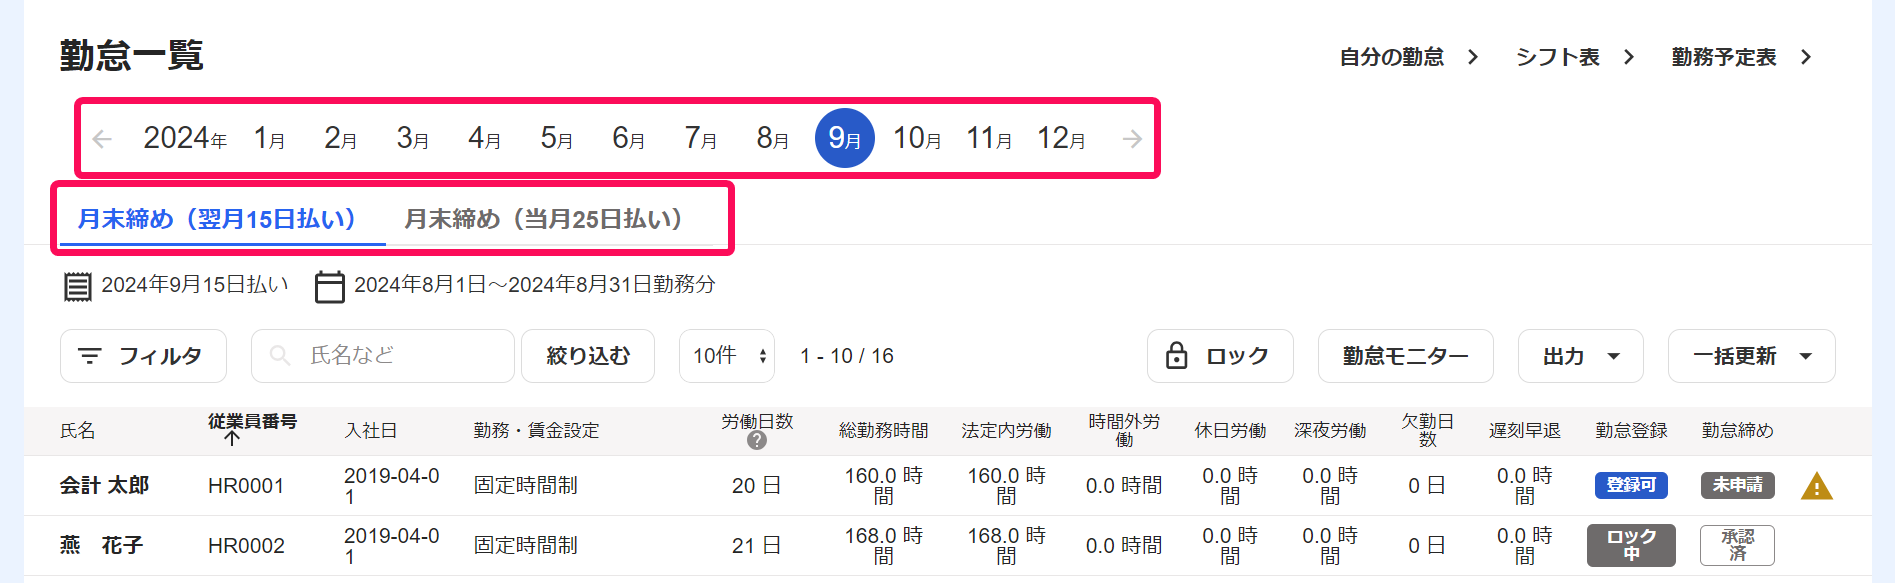Screen dimensions: 1895x583
Task: Click 勤怠締め column header
Action: pos(1738,430)
